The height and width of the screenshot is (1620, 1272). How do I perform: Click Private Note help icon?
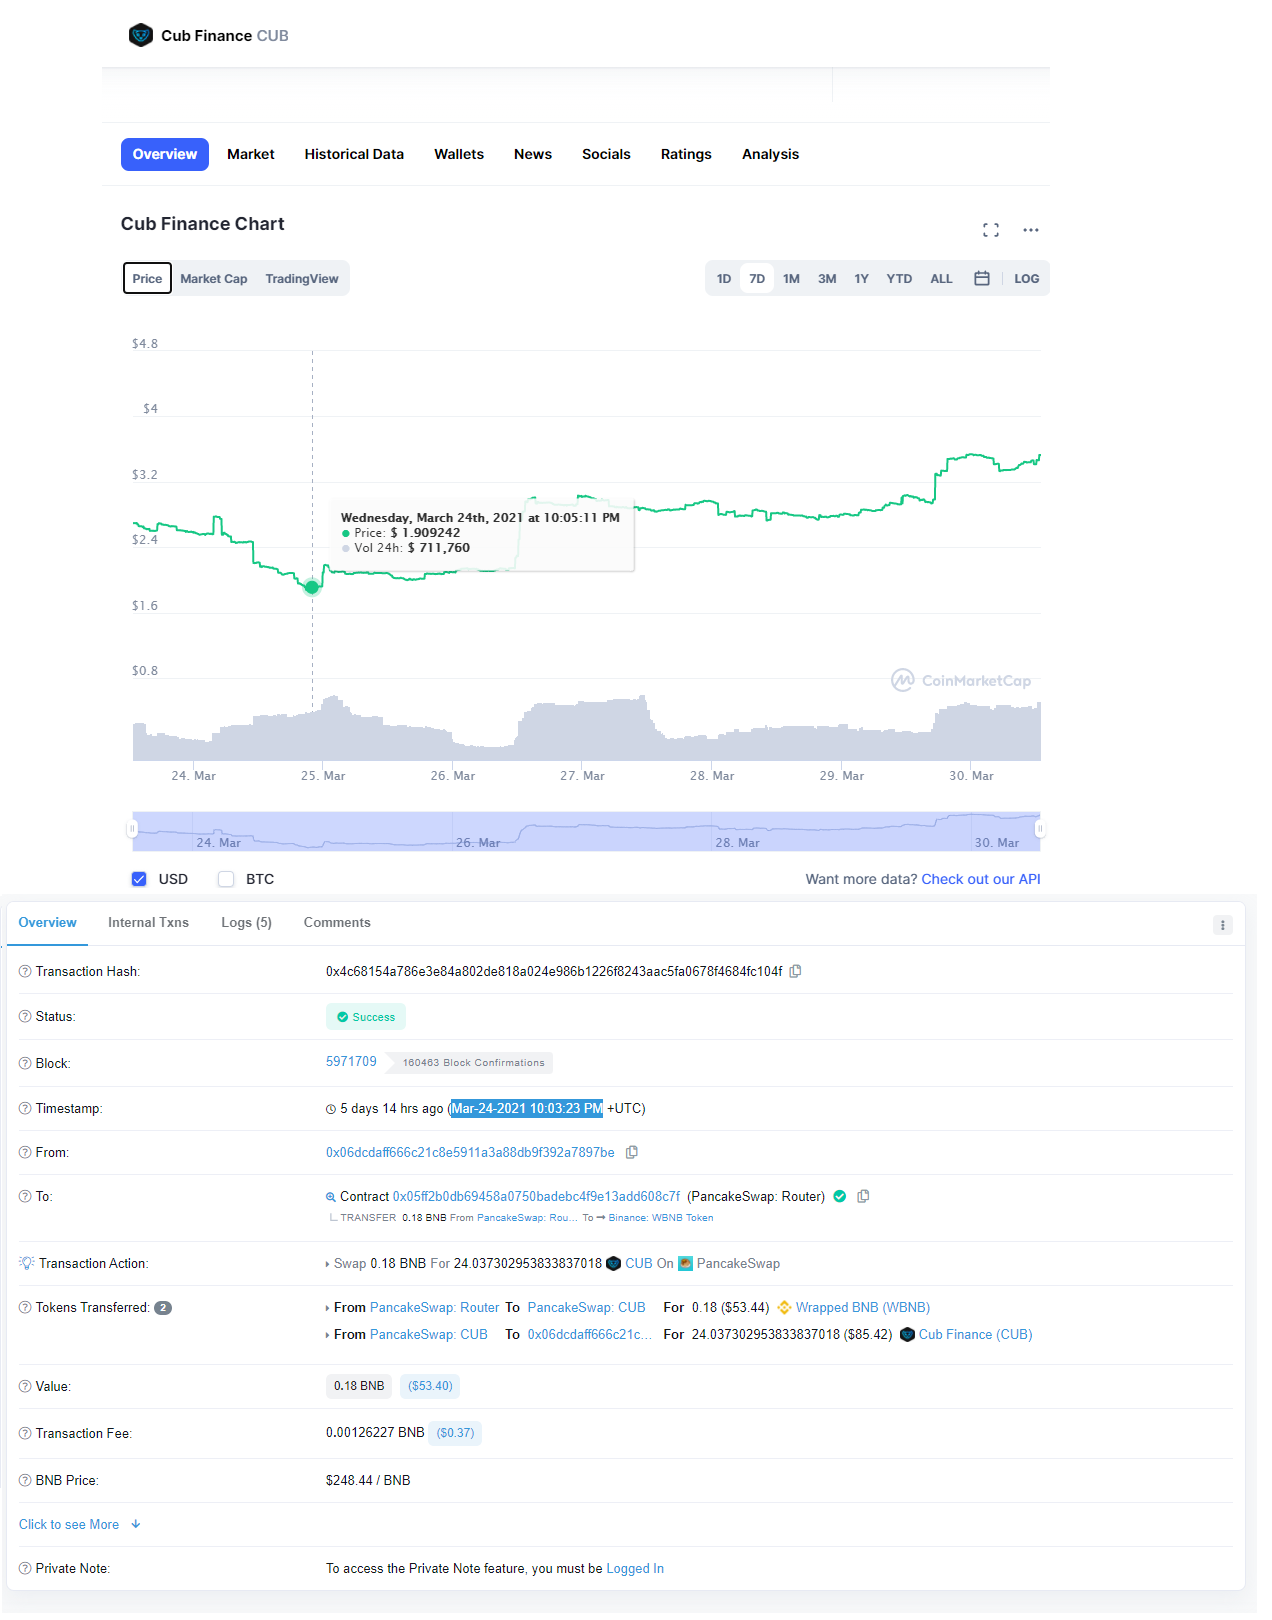click(25, 1568)
